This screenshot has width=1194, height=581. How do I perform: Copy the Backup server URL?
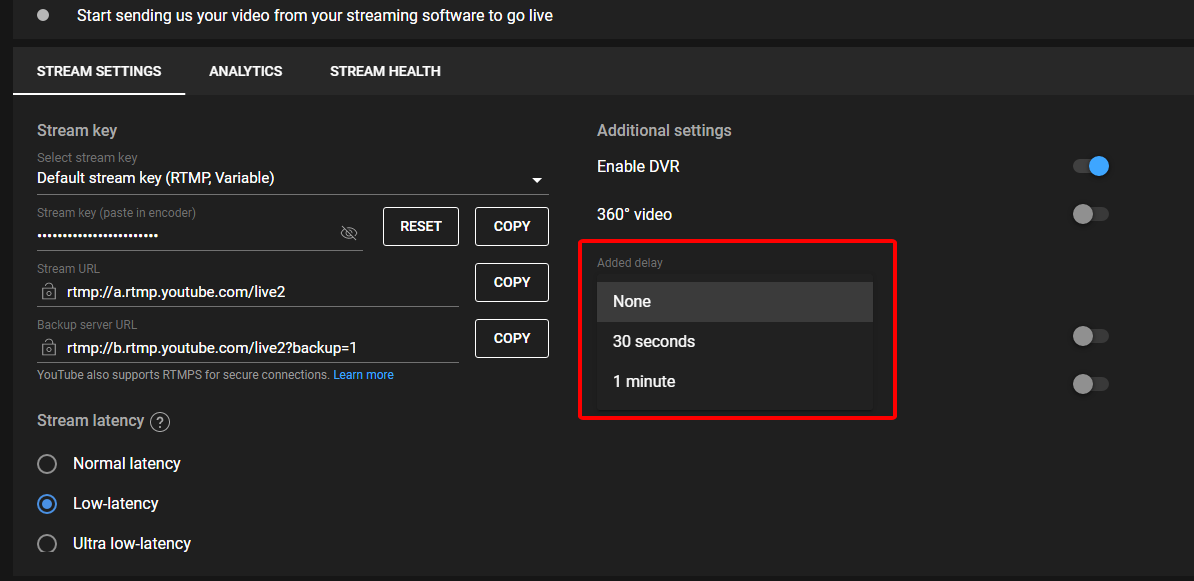[x=511, y=338]
